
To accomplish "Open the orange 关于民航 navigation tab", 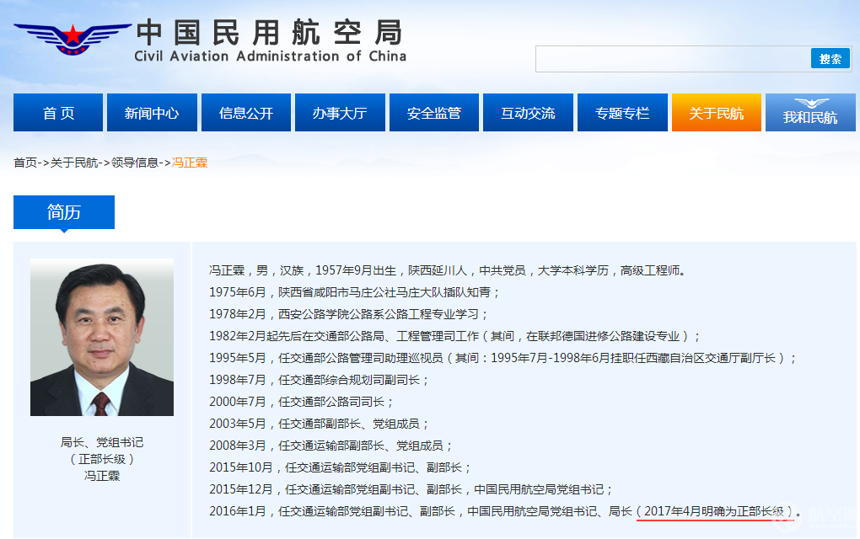I will click(x=716, y=113).
